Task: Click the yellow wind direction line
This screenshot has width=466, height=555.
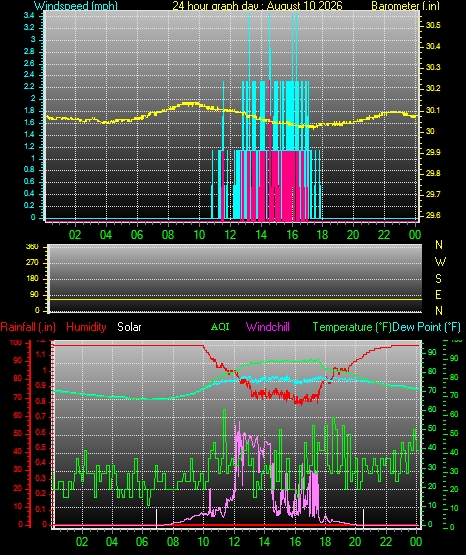Action: [235, 300]
